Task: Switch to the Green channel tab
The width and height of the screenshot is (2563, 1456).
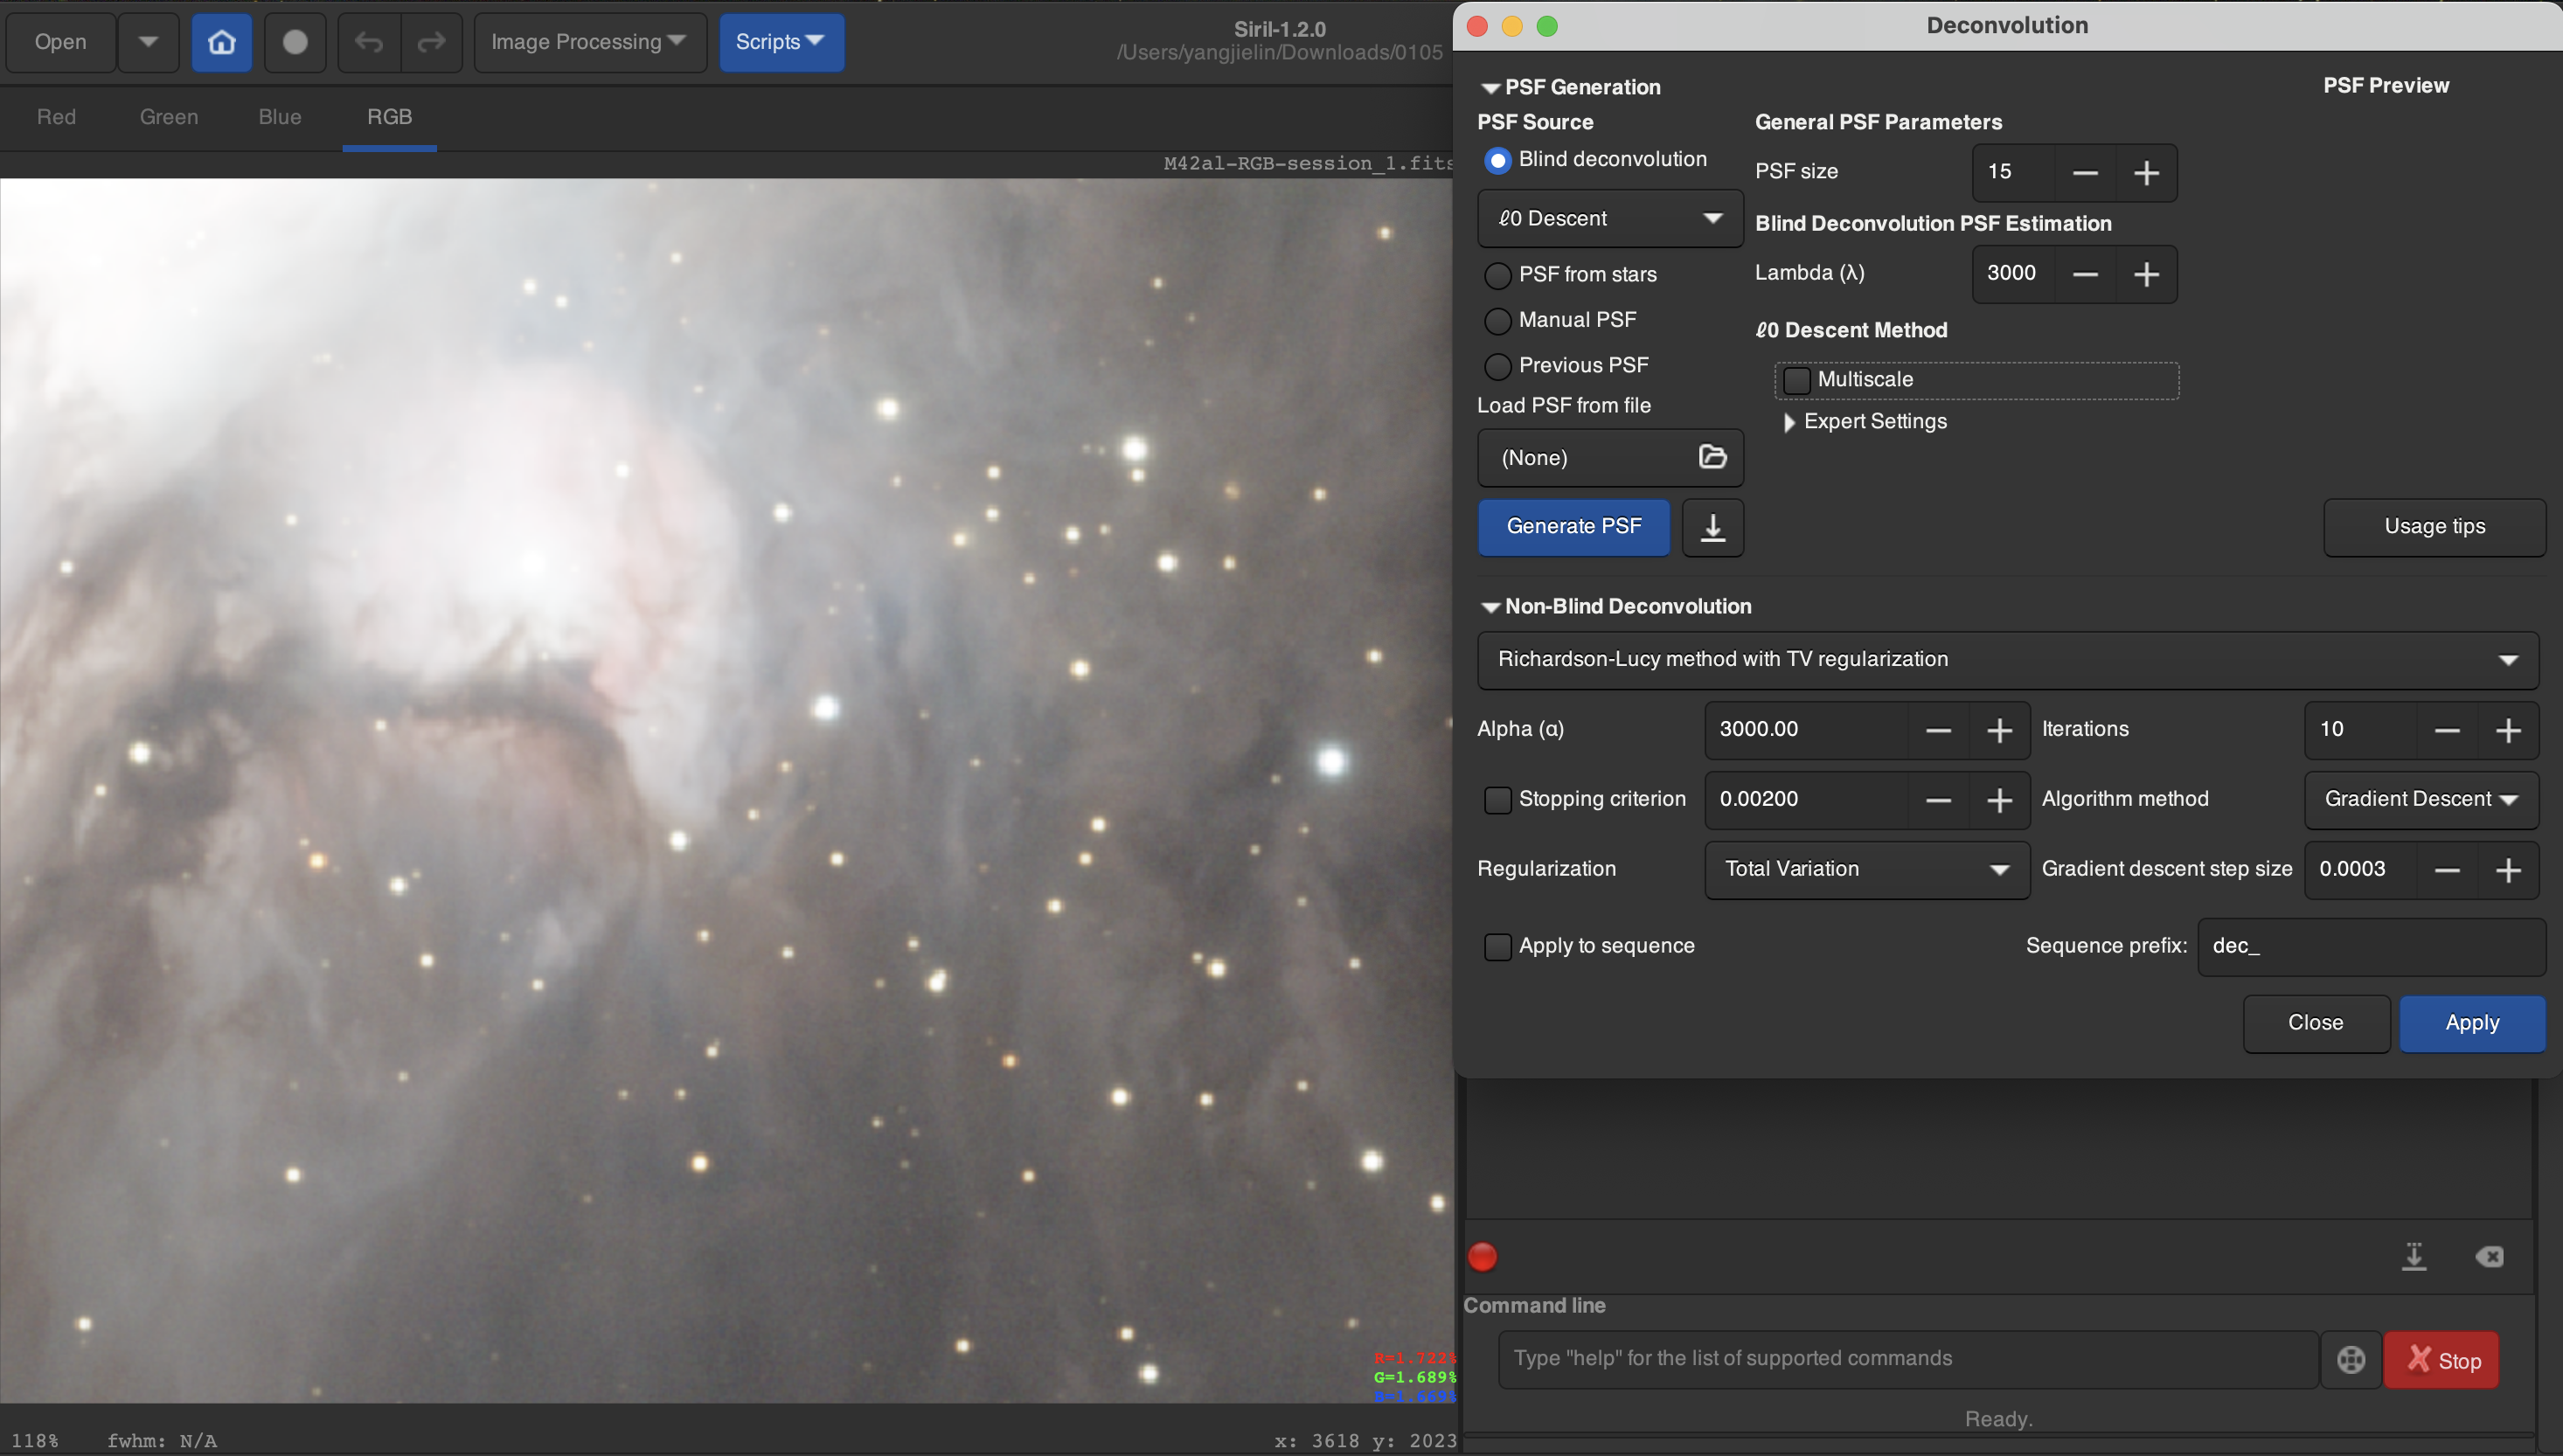Action: pyautogui.click(x=169, y=117)
